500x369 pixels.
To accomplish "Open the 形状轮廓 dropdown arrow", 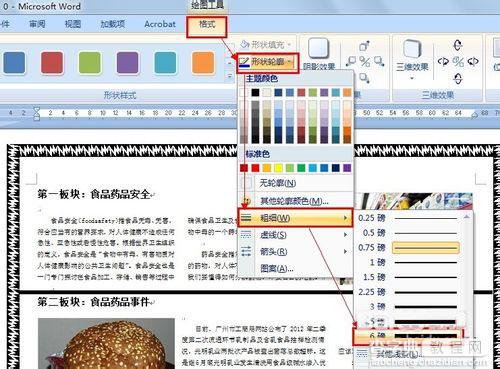I will click(290, 62).
